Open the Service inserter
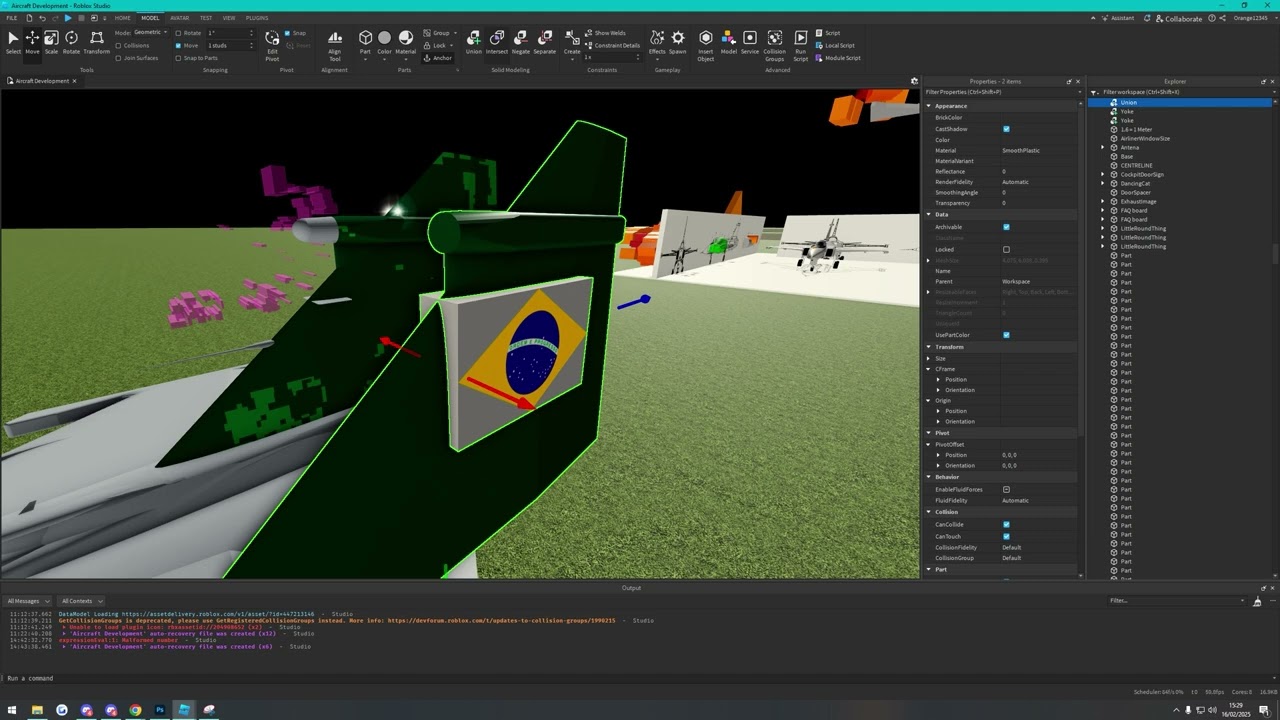This screenshot has width=1280, height=720. coord(750,42)
